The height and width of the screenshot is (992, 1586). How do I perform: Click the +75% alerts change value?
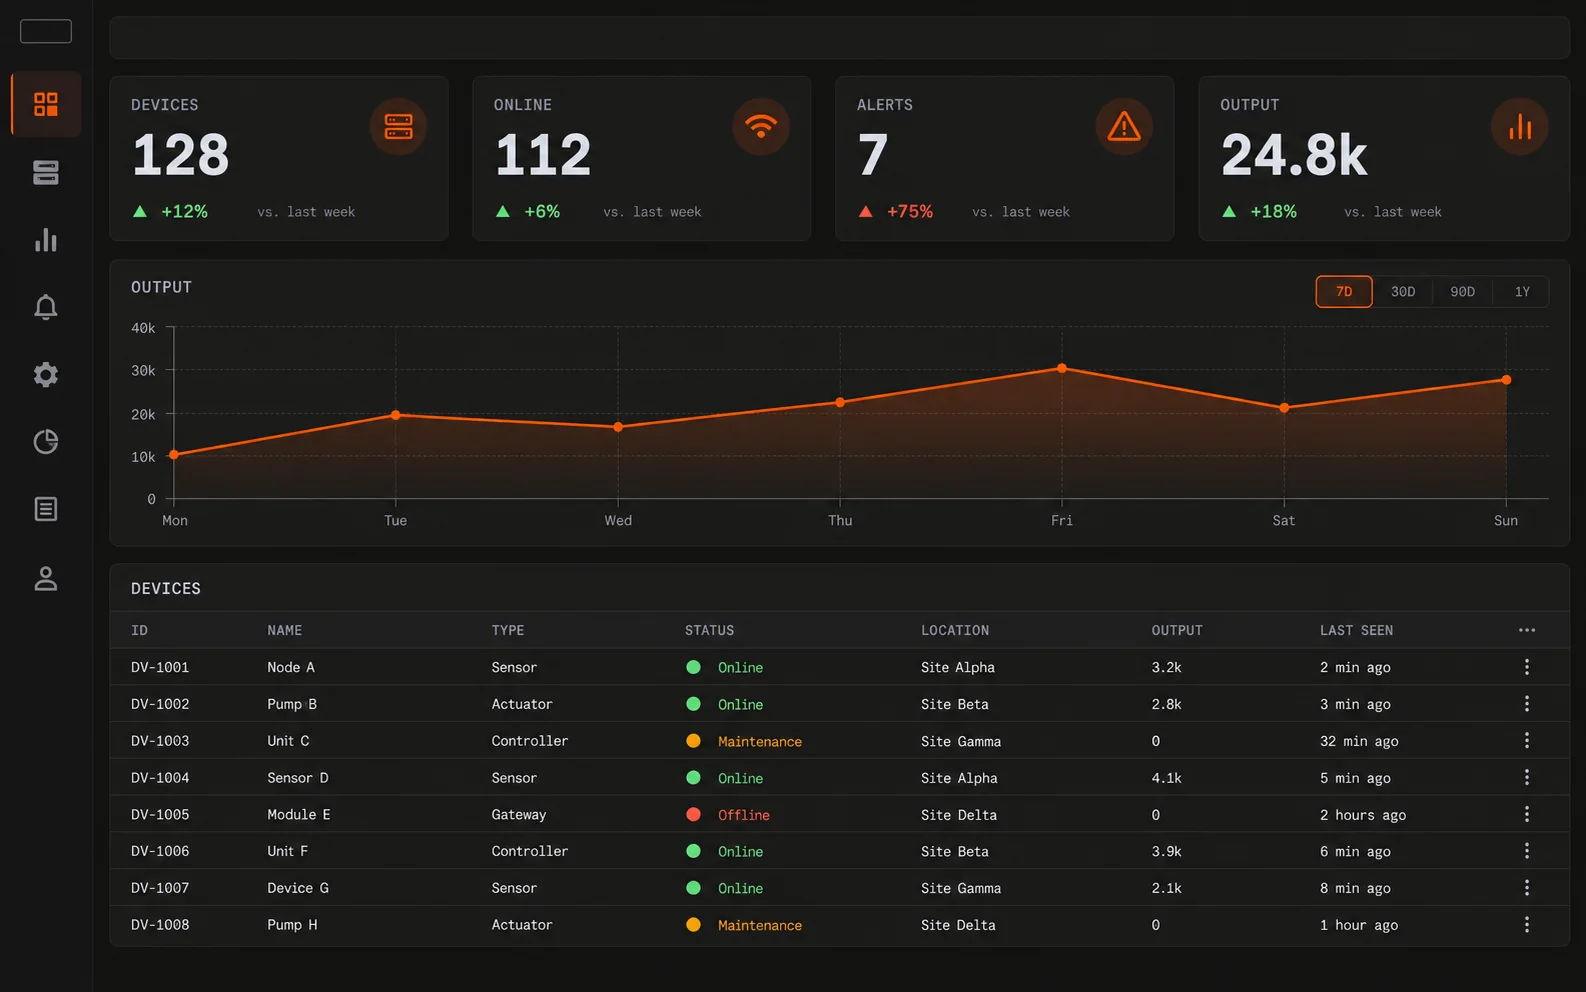tap(910, 212)
